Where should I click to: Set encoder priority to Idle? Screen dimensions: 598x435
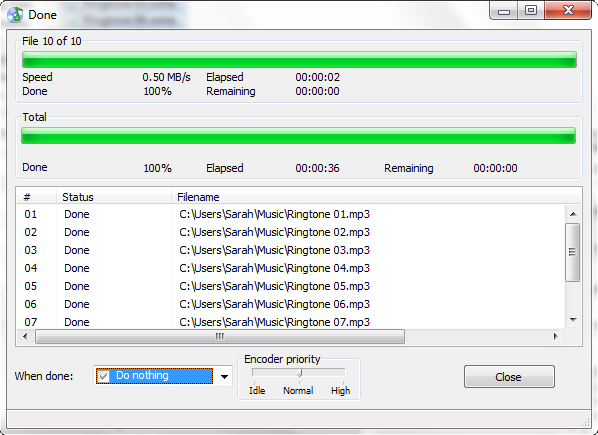[257, 390]
